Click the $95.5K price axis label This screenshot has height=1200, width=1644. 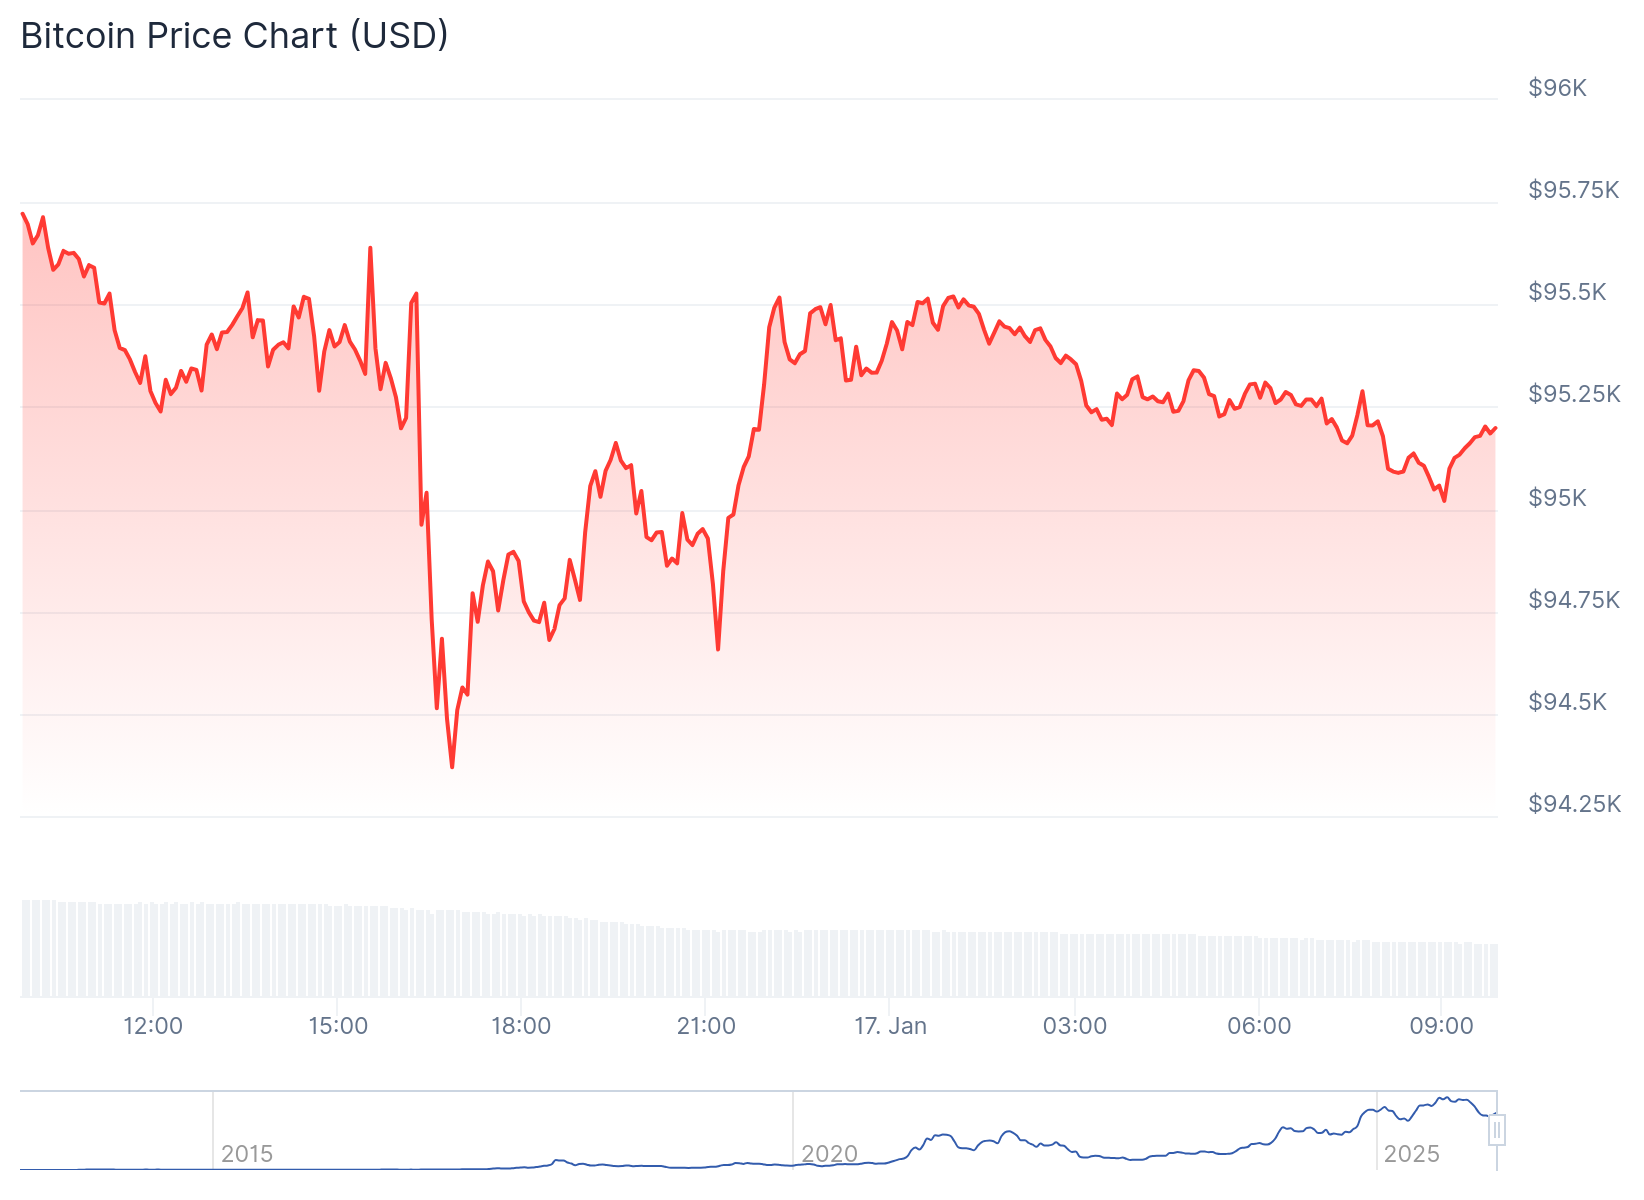pos(1567,292)
